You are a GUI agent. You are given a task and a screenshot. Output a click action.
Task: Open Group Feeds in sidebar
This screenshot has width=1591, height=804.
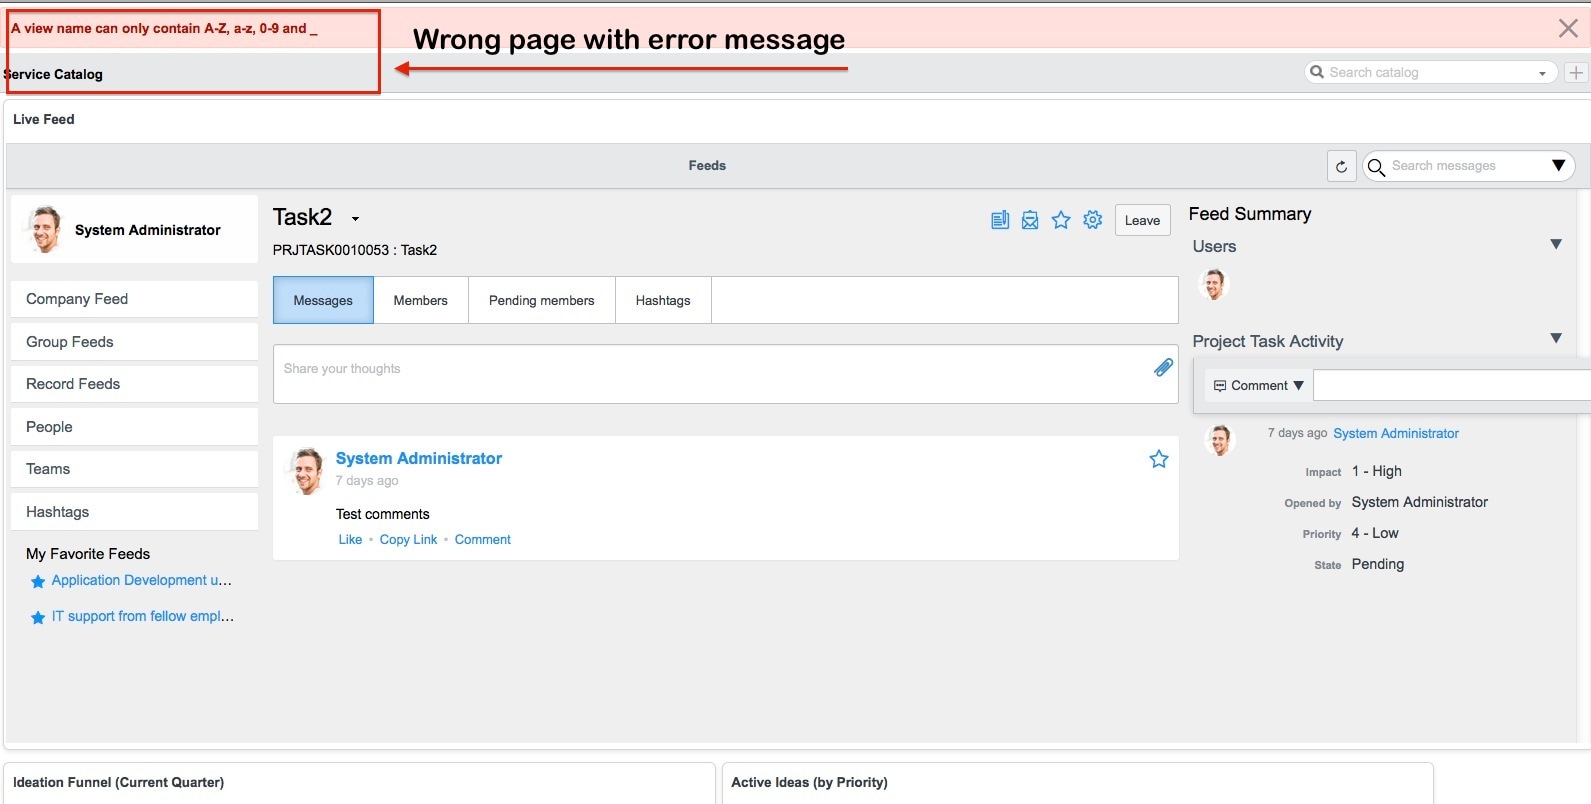pos(134,342)
